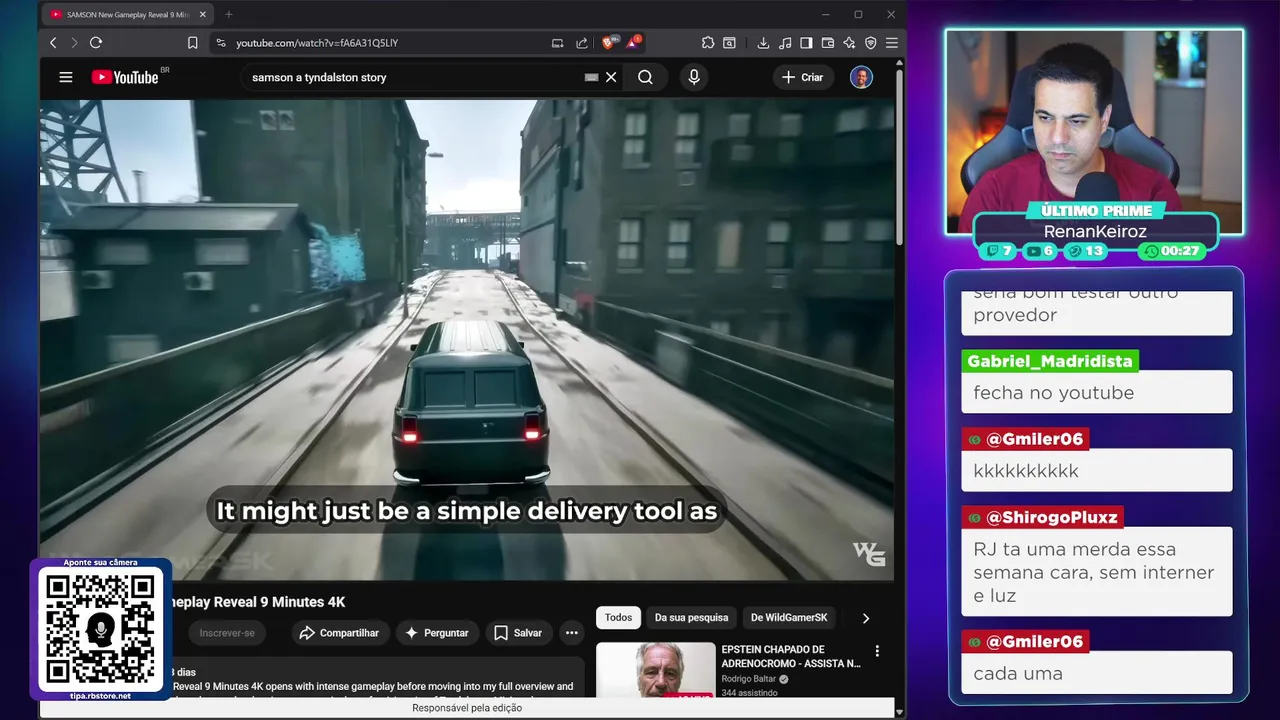This screenshot has width=1280, height=720.
Task: Start voice search with the microphone
Action: (x=694, y=77)
